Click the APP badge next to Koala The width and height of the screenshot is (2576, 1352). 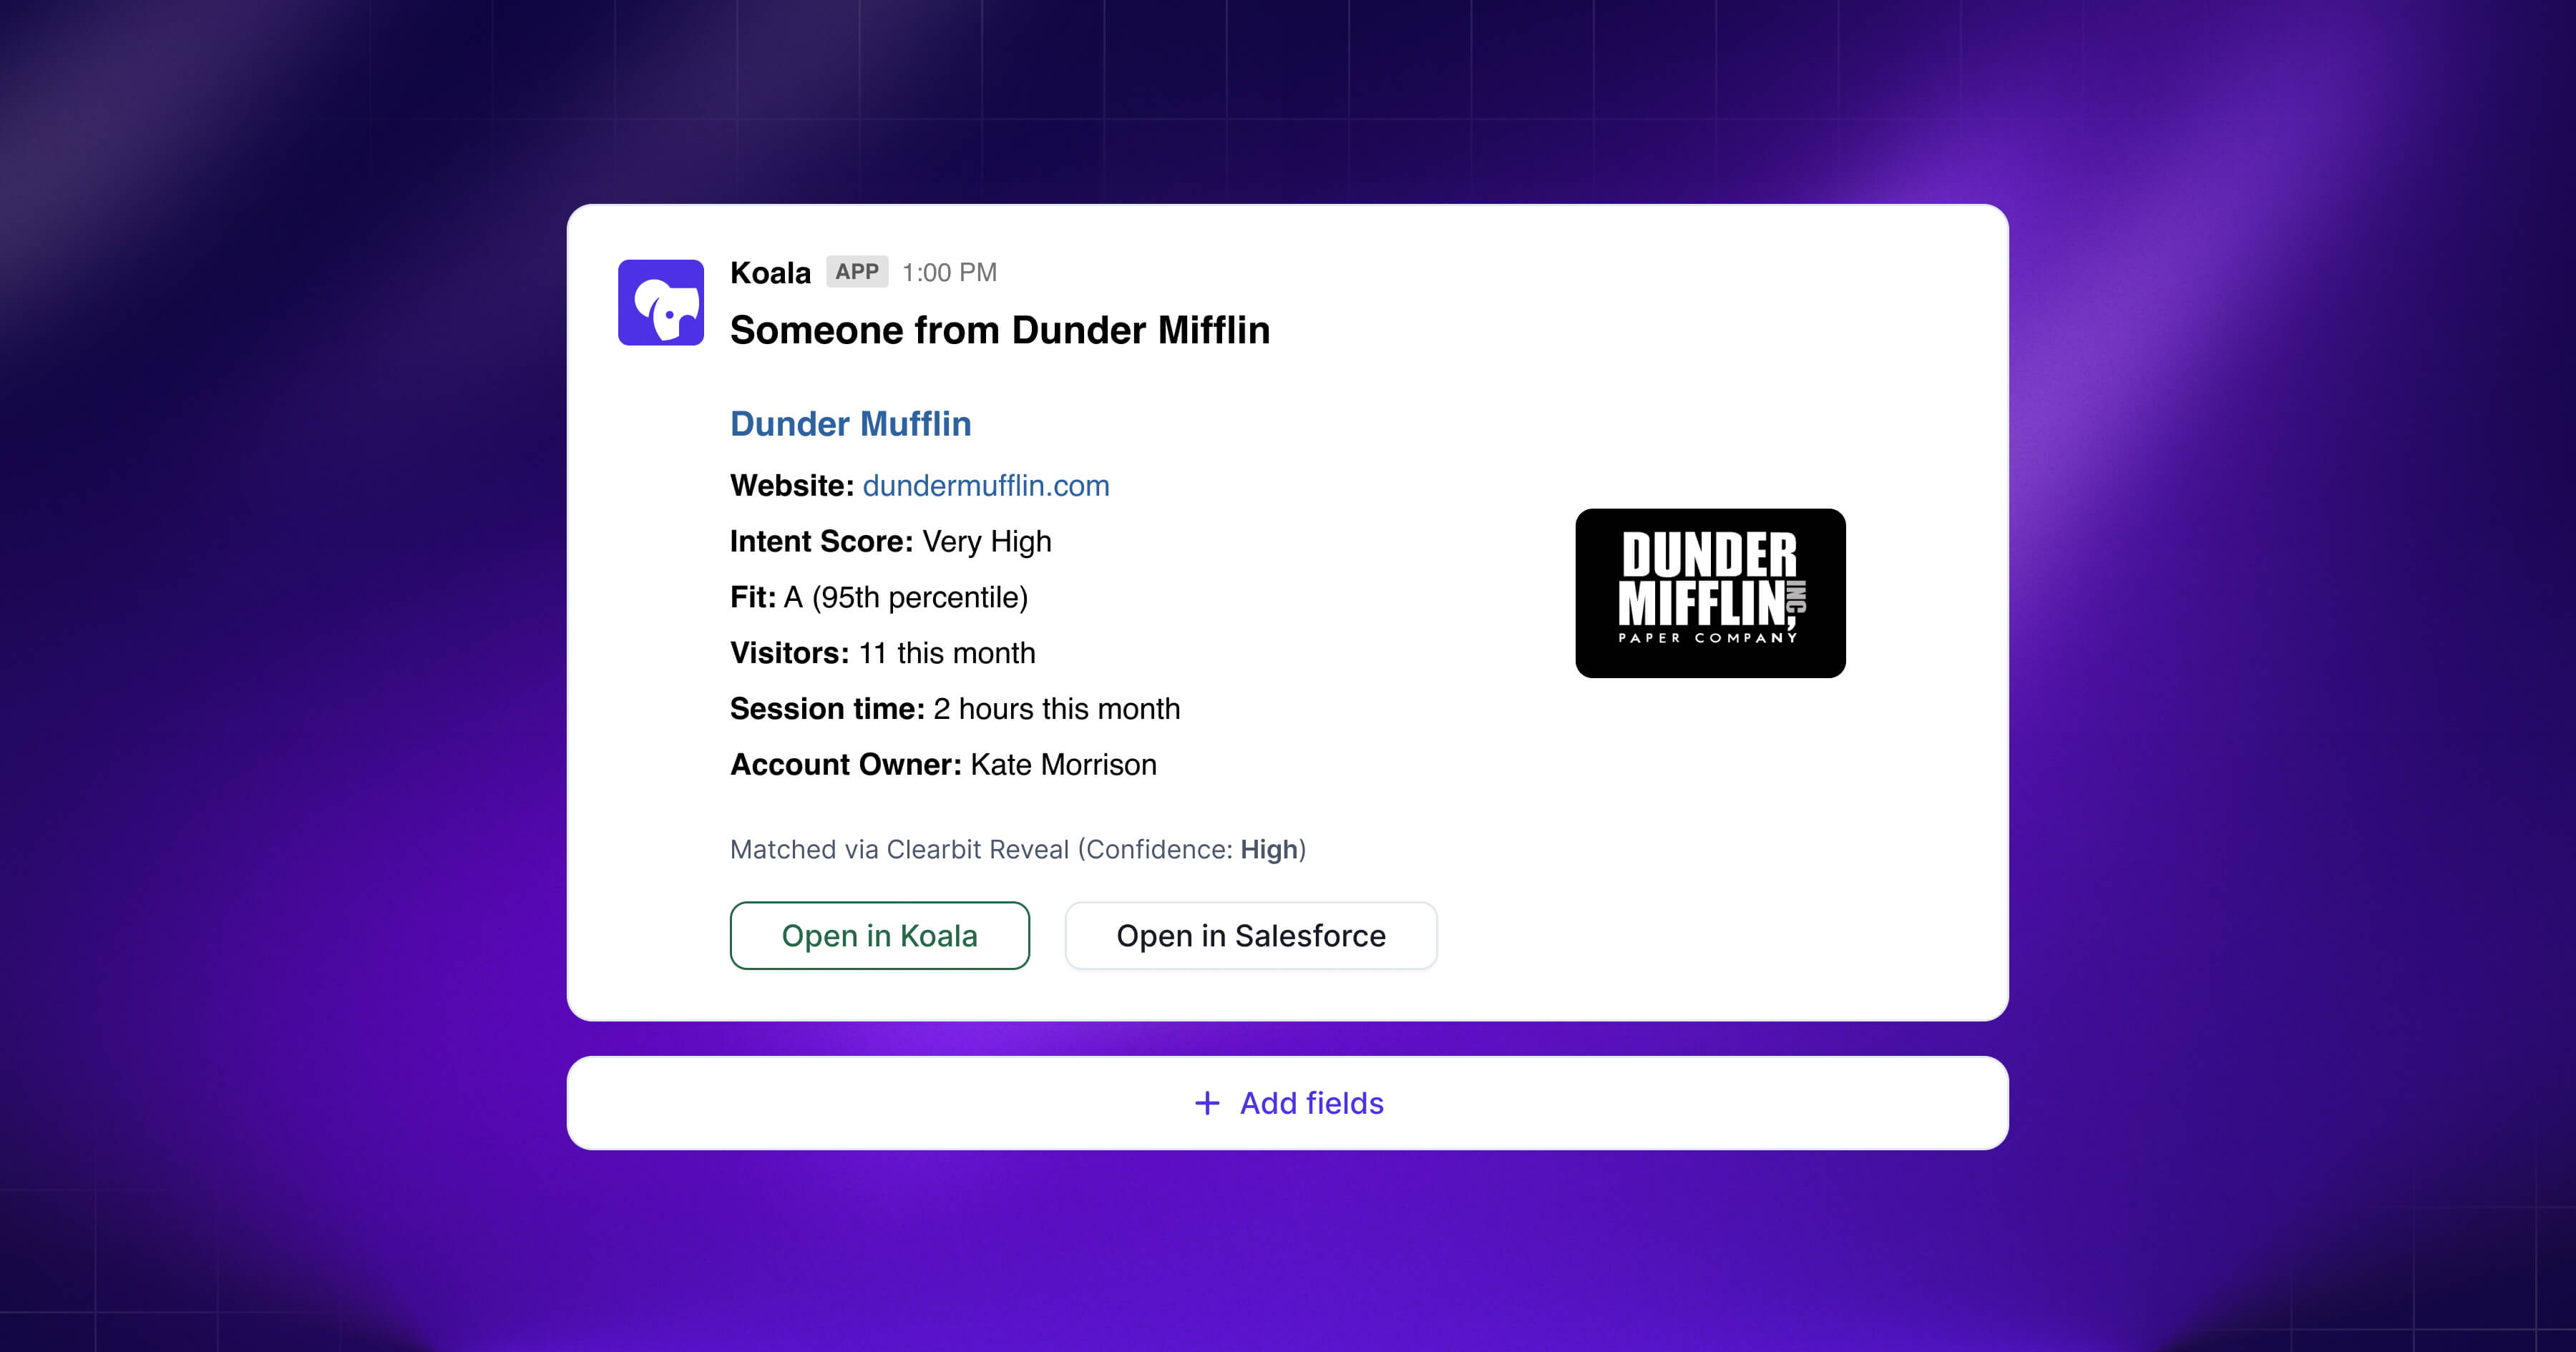pos(857,272)
